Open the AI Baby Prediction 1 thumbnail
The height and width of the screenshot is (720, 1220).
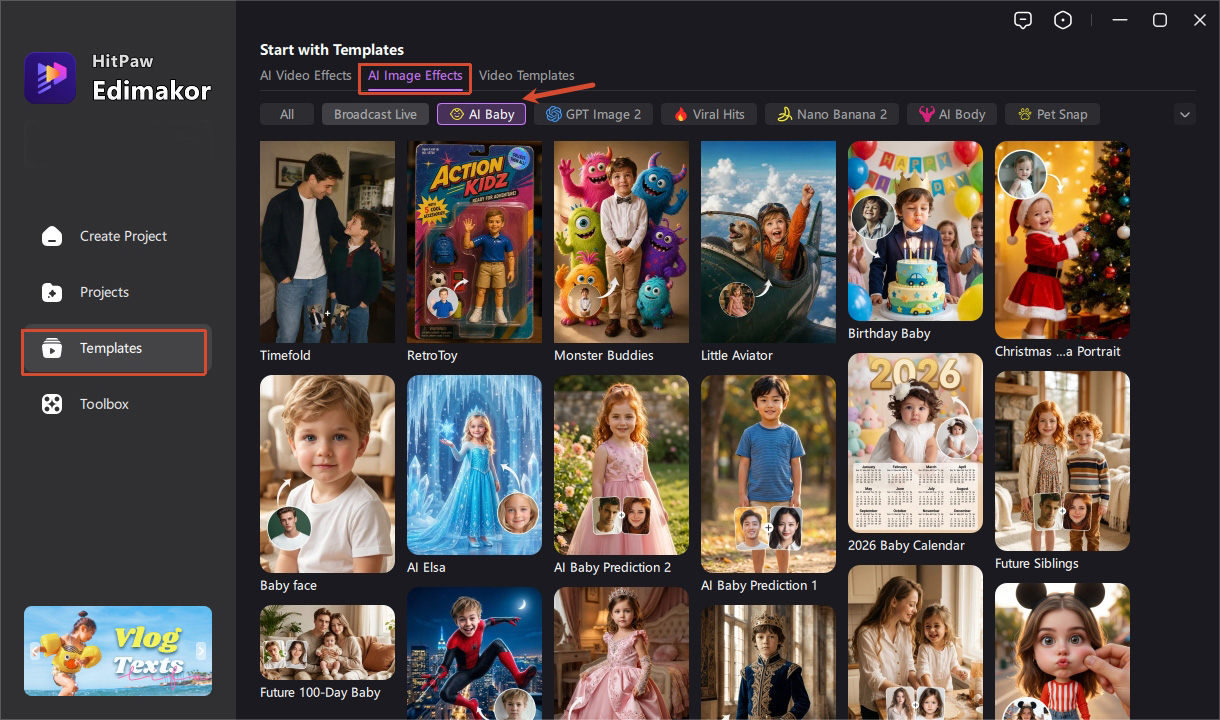(x=768, y=474)
